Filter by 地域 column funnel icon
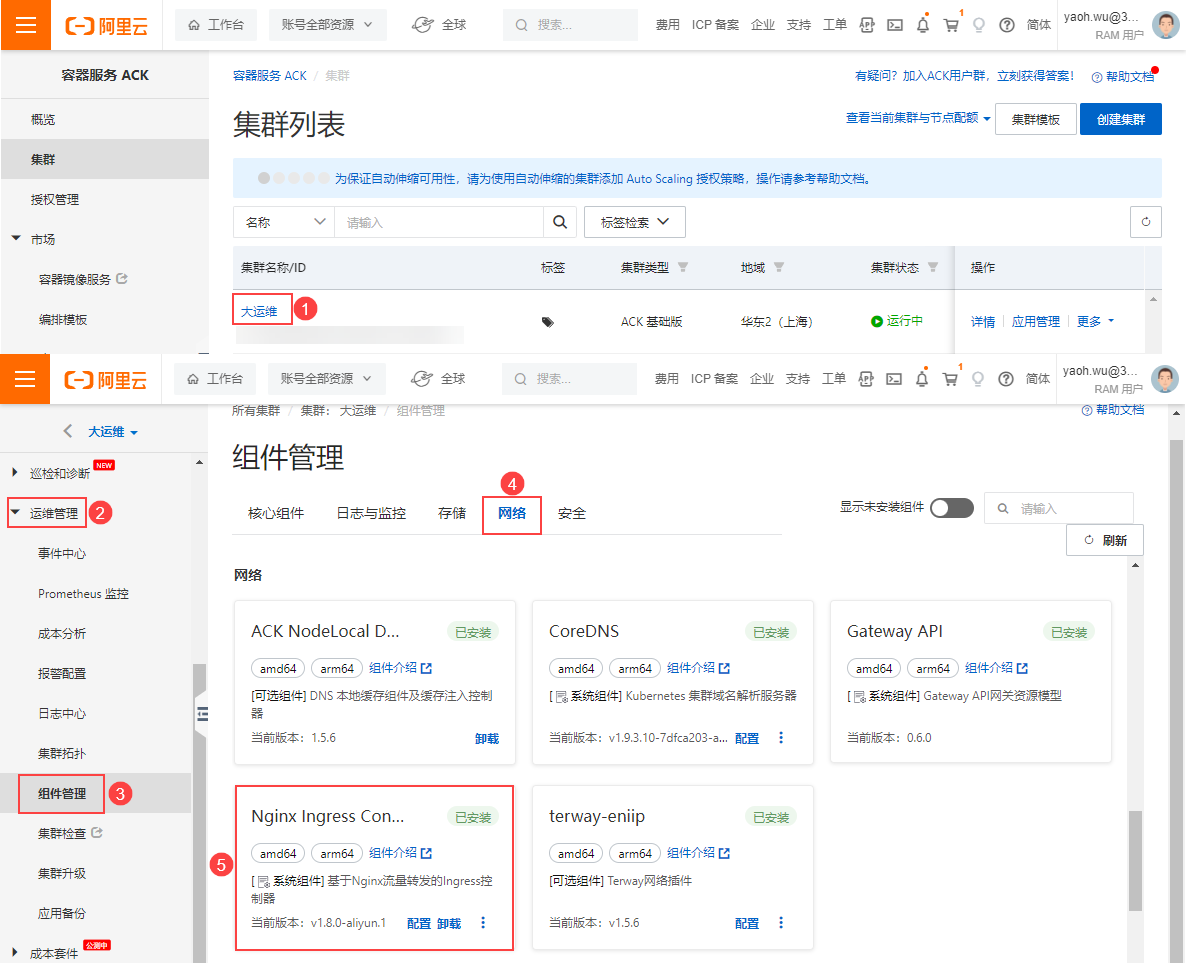Image resolution: width=1186 pixels, height=963 pixels. (x=779, y=267)
